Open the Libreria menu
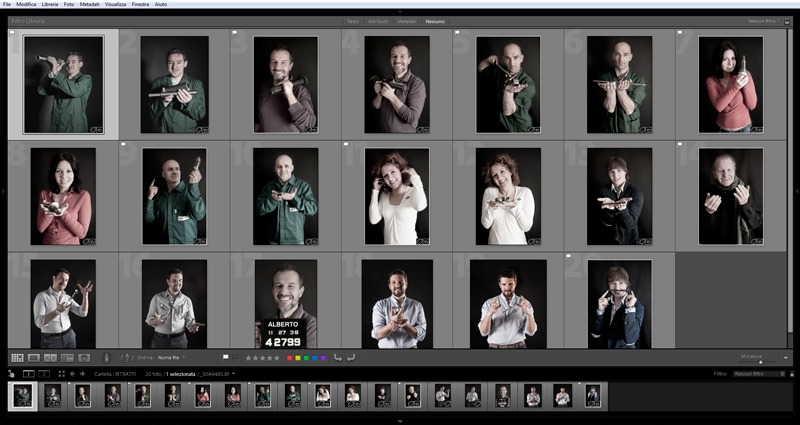The height and width of the screenshot is (425, 800). tap(50, 4)
